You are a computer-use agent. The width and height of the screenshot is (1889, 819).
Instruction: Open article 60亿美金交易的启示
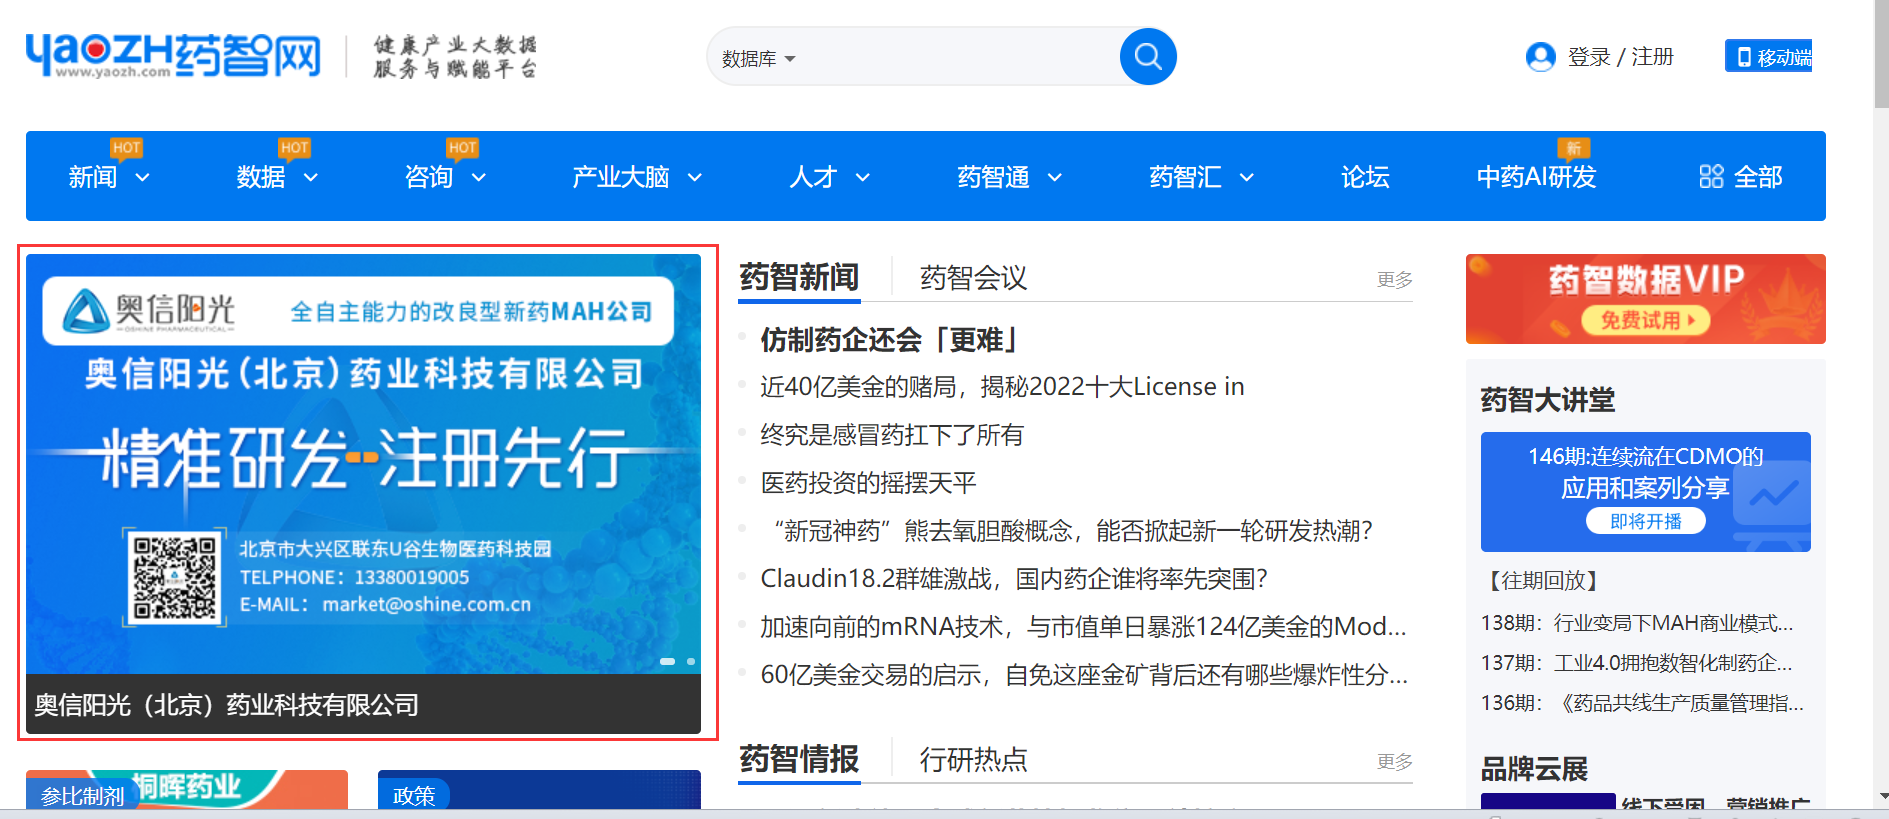[x=1084, y=675]
